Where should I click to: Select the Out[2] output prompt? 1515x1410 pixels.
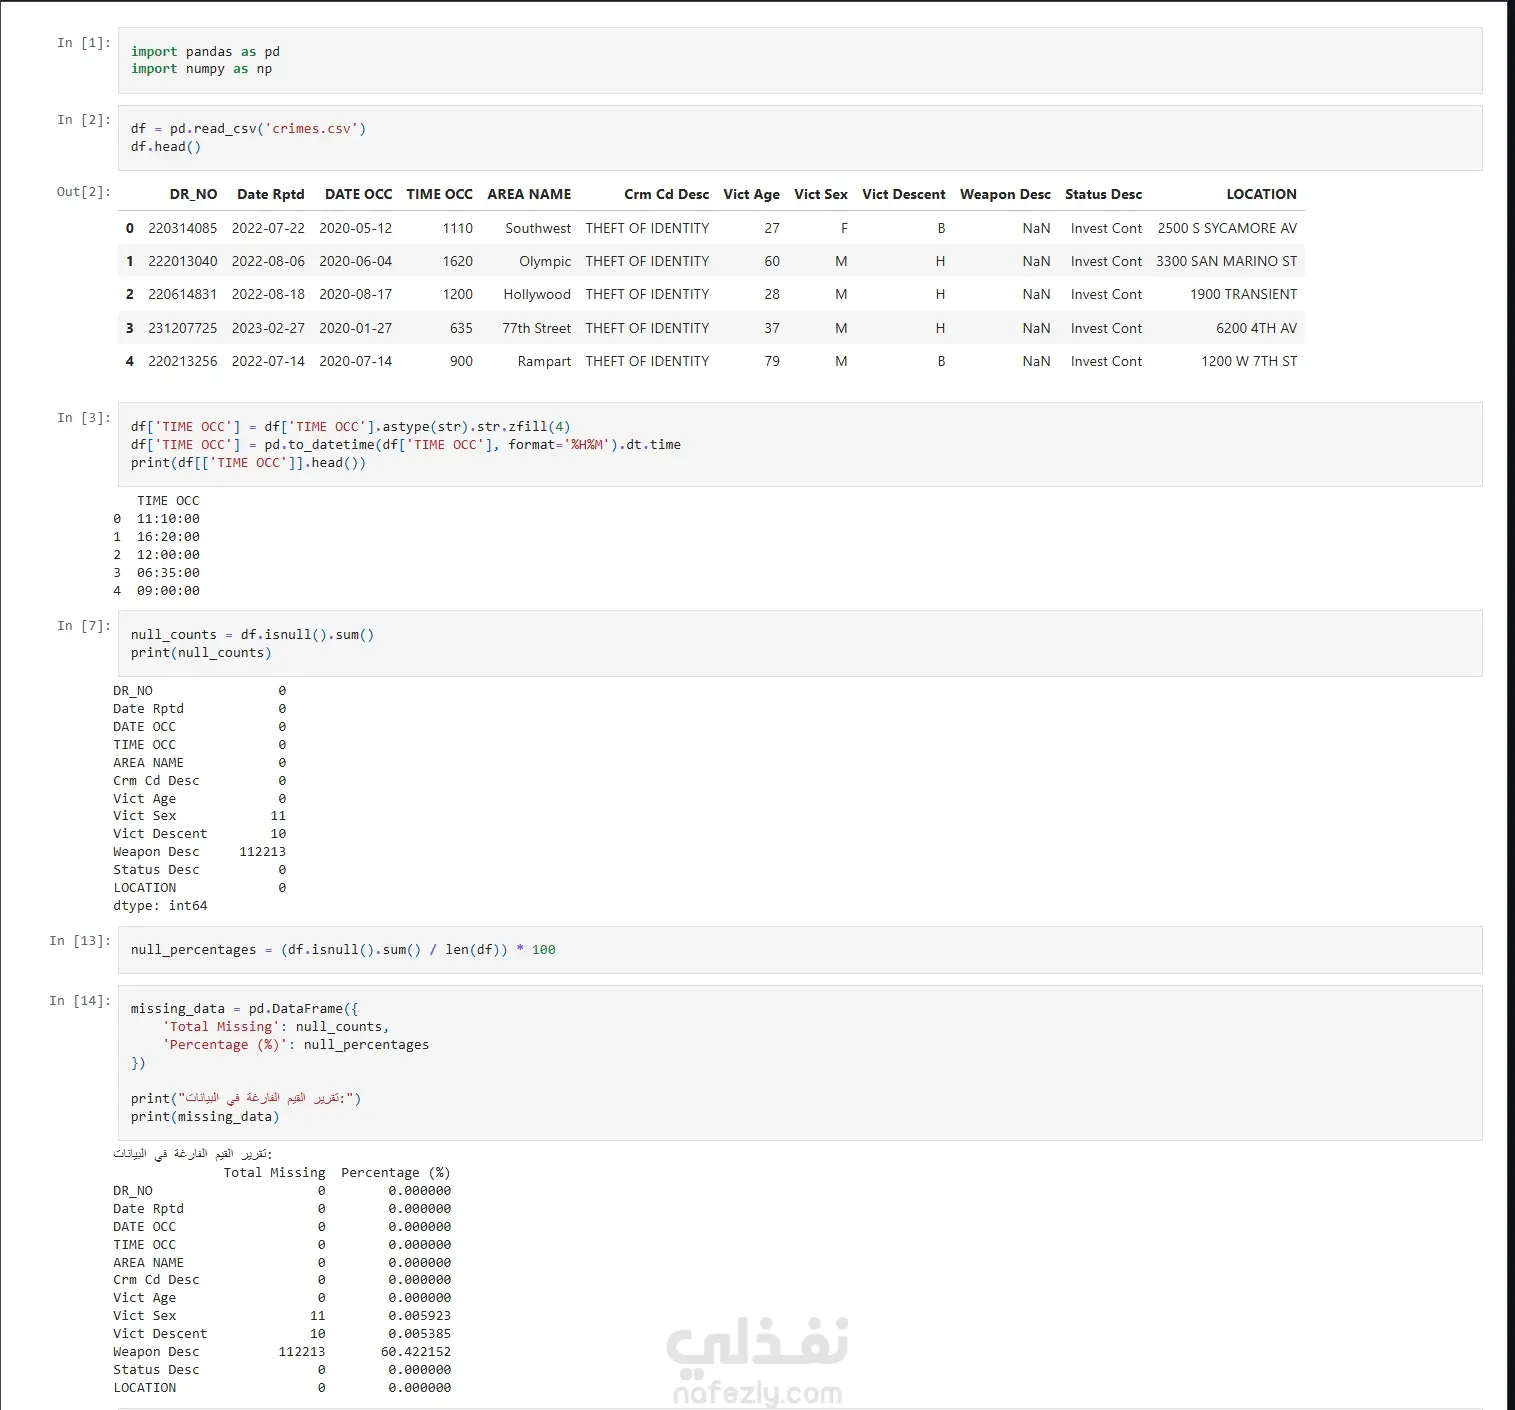pyautogui.click(x=84, y=192)
